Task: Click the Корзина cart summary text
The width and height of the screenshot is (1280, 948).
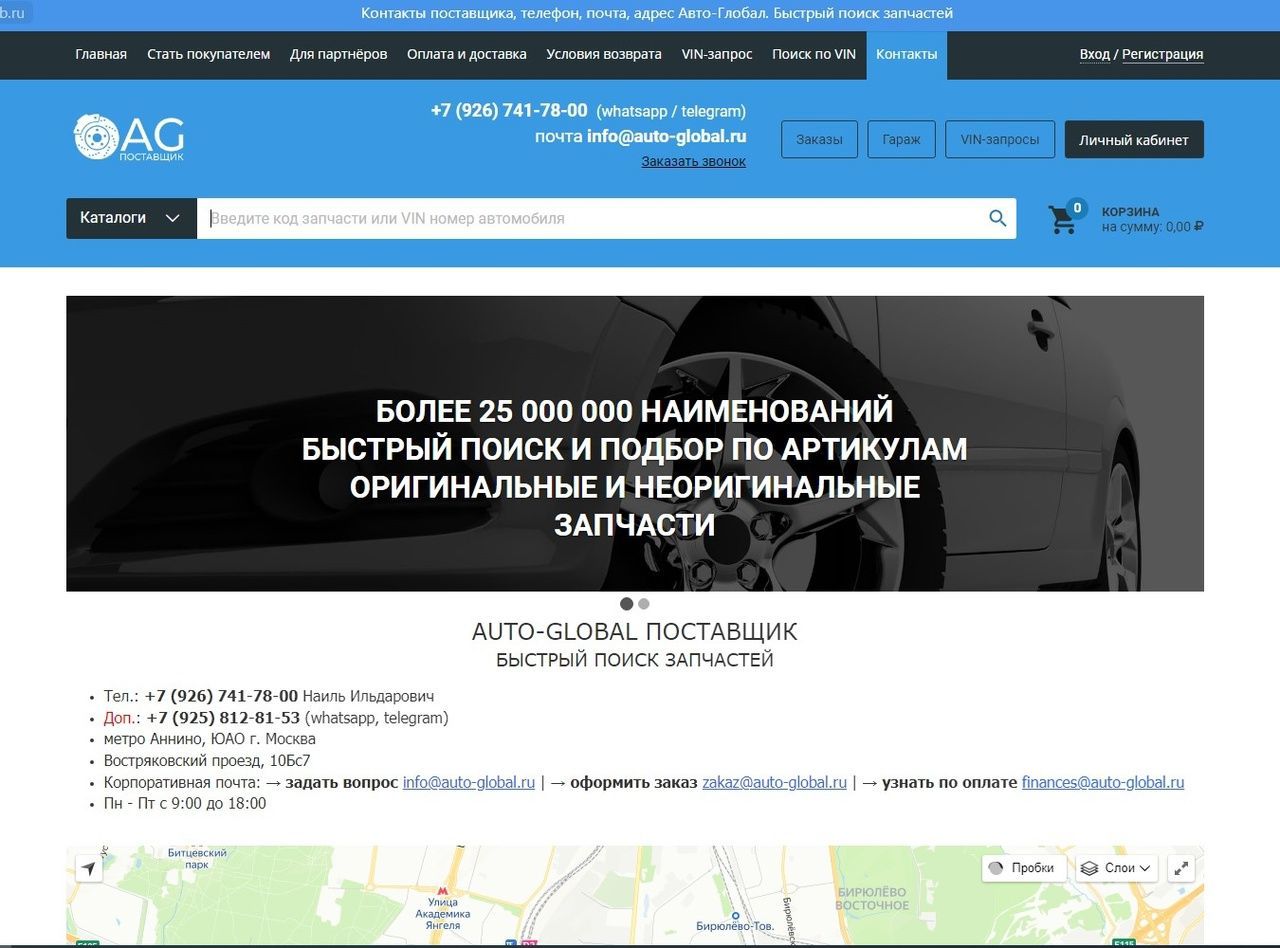Action: [1152, 219]
